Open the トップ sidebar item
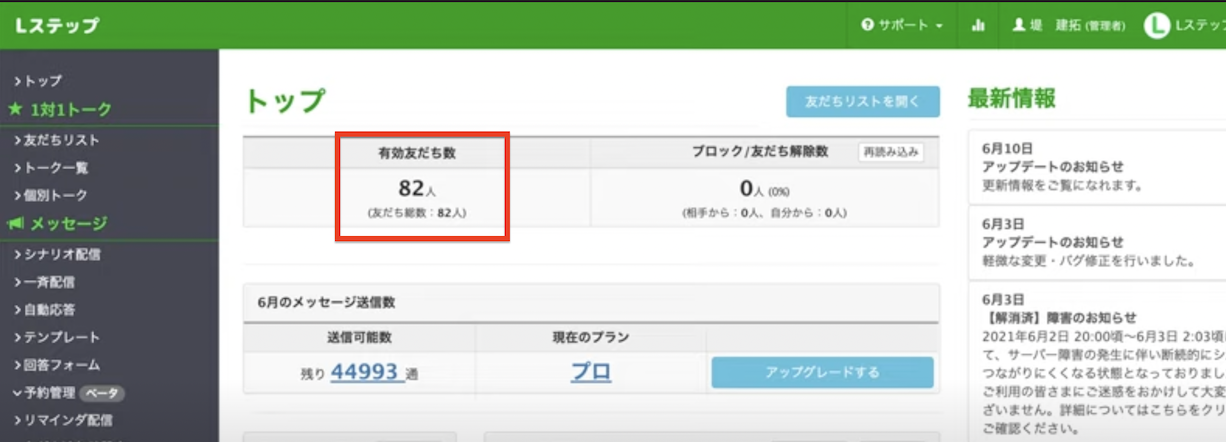The height and width of the screenshot is (442, 1226). (x=39, y=80)
